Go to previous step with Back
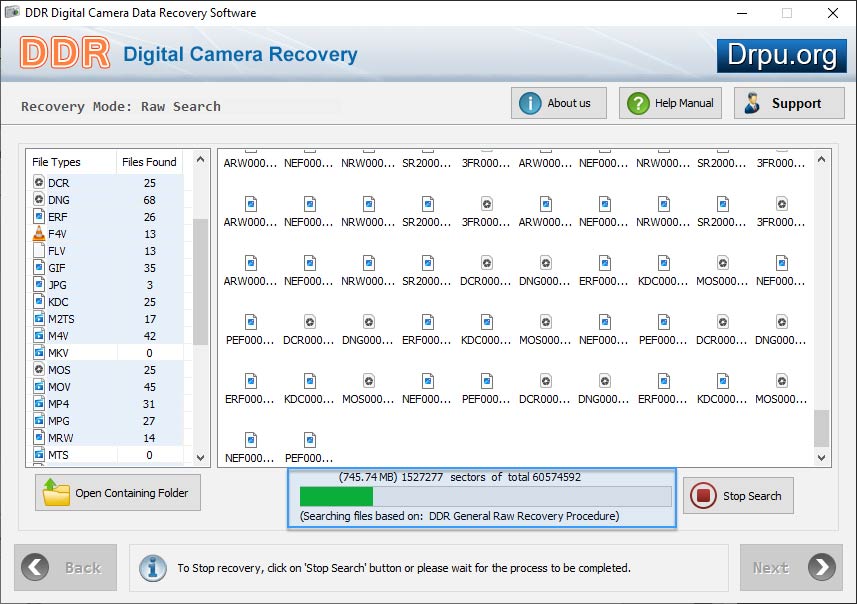This screenshot has width=857, height=604. tap(66, 567)
